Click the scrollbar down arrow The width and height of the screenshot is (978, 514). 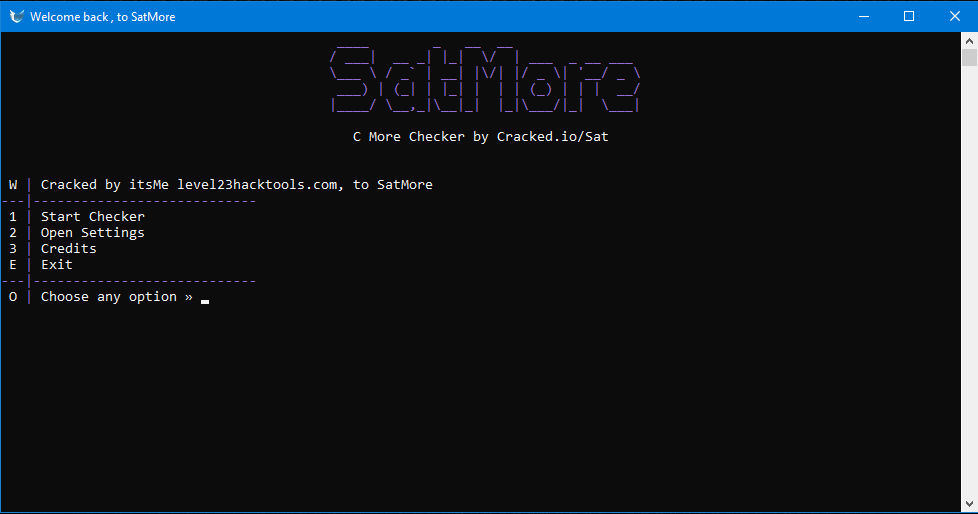tap(969, 504)
